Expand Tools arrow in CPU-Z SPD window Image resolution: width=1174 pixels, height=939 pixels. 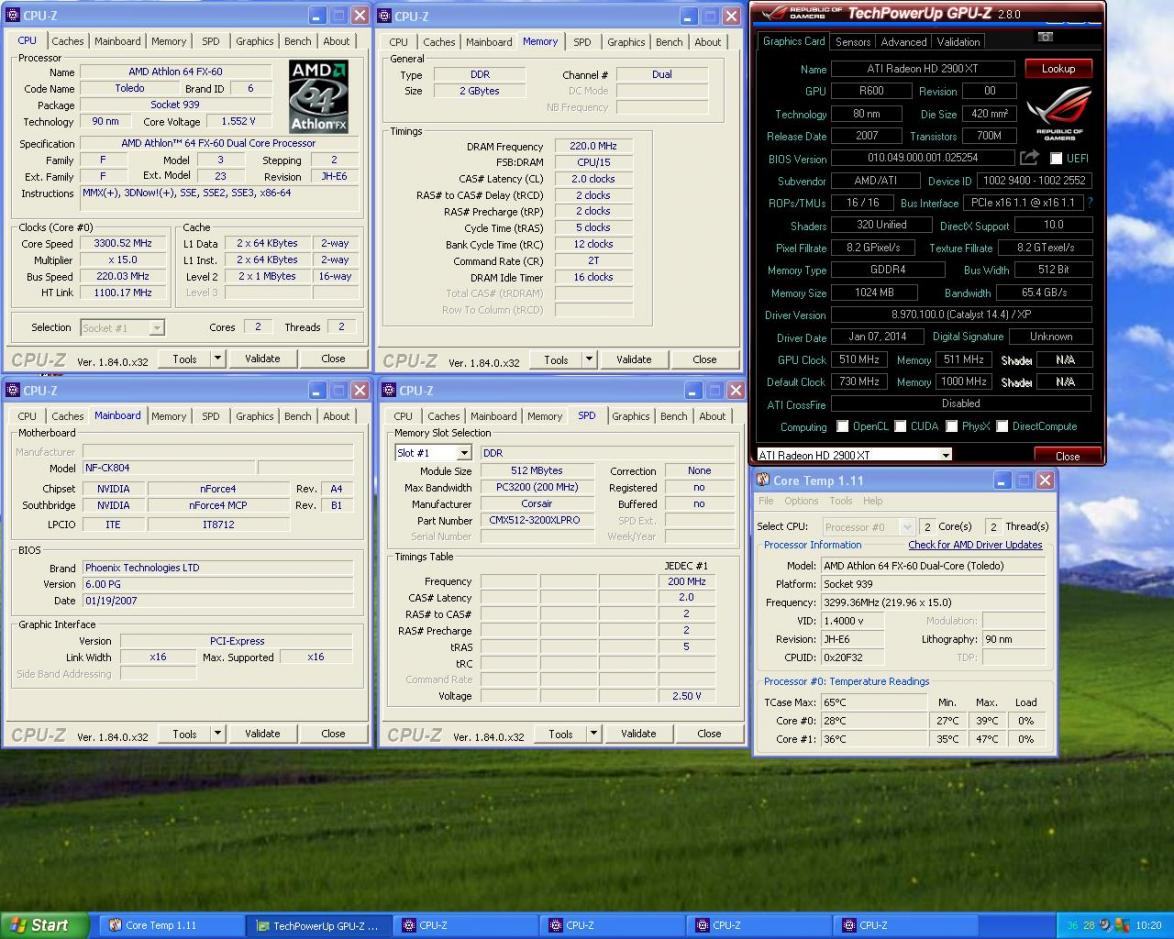click(593, 734)
